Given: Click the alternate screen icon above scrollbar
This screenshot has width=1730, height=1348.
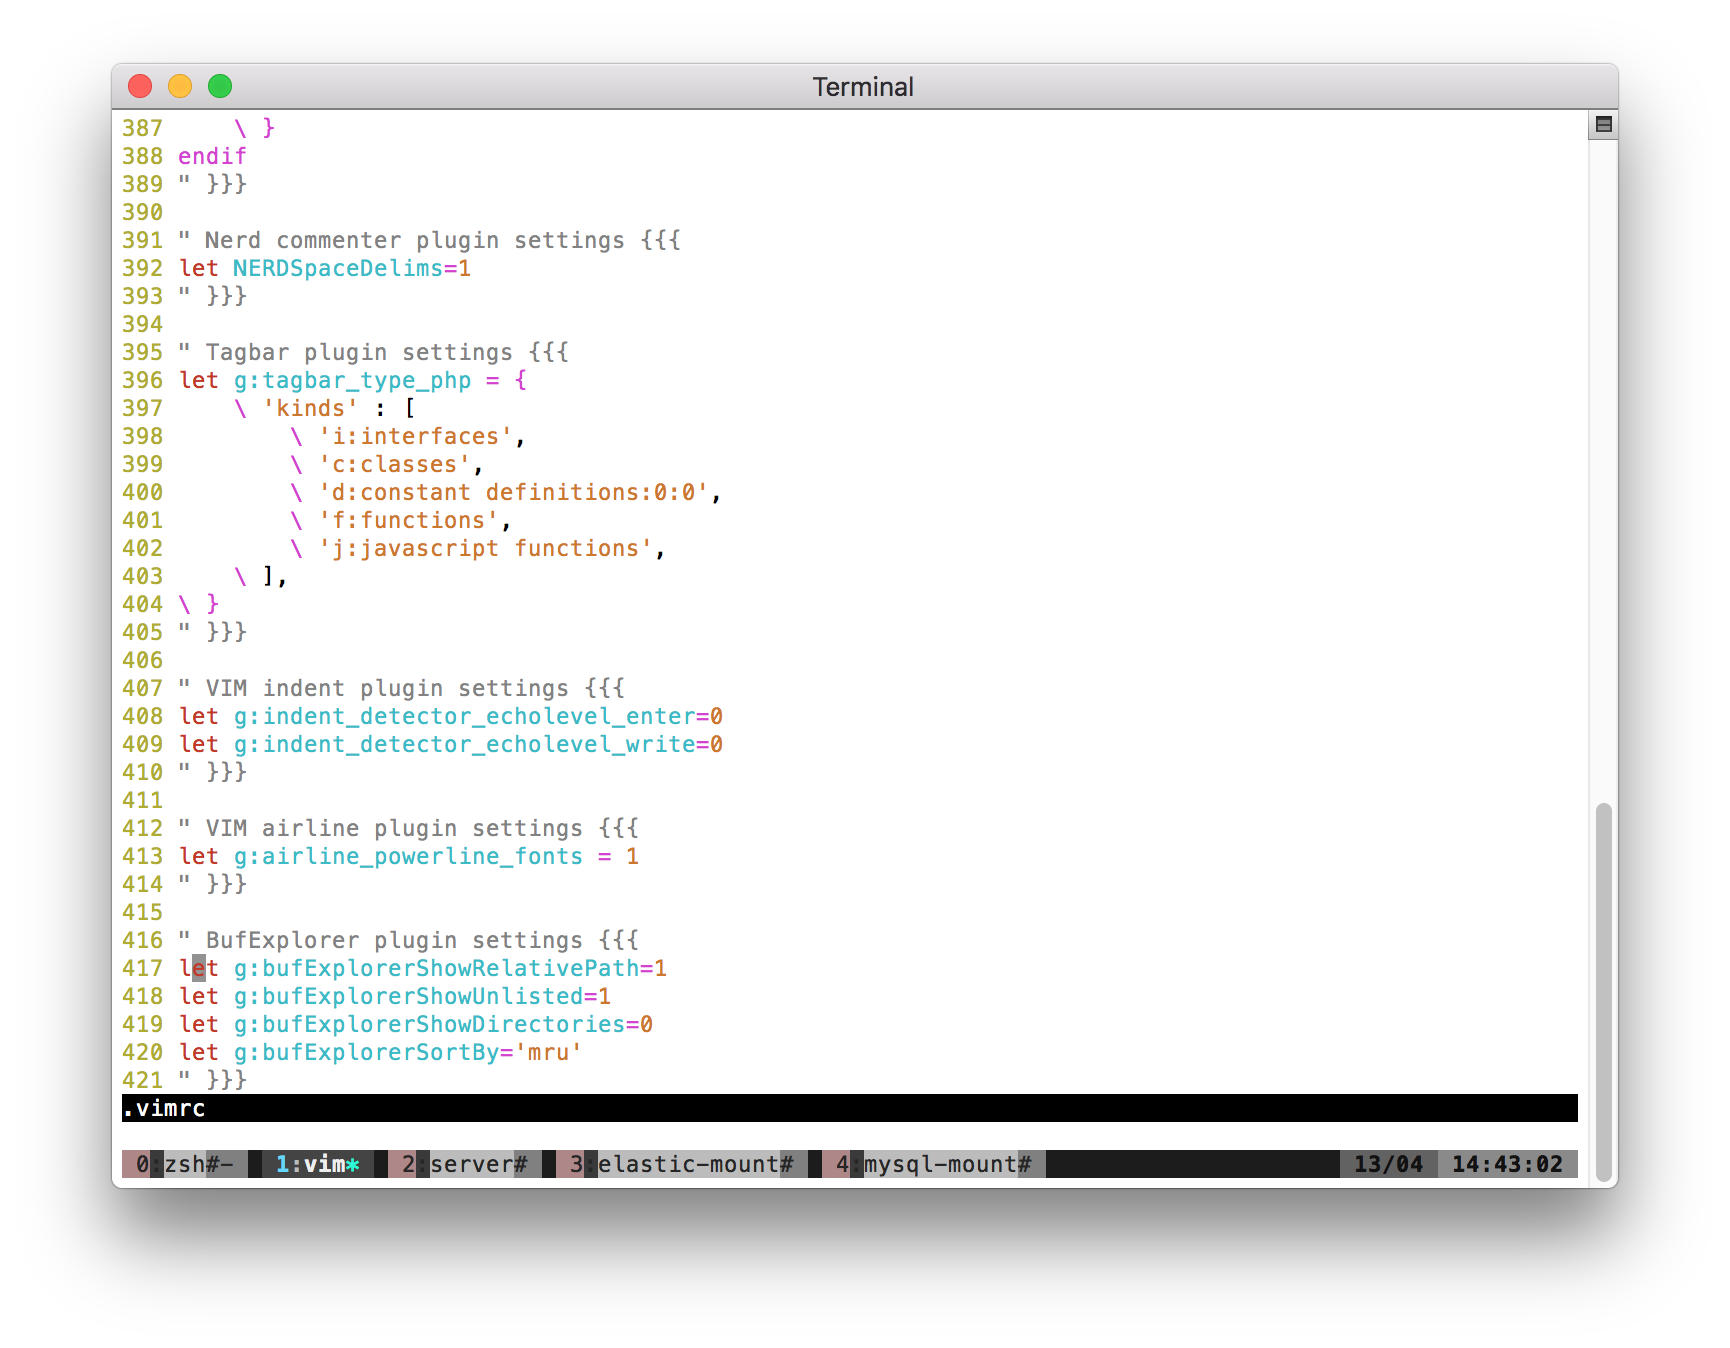Looking at the screenshot, I should pos(1603,125).
